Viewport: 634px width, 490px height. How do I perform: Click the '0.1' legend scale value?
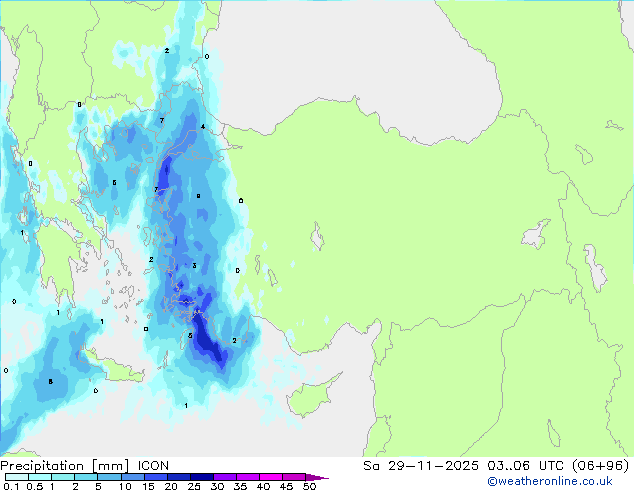point(11,486)
